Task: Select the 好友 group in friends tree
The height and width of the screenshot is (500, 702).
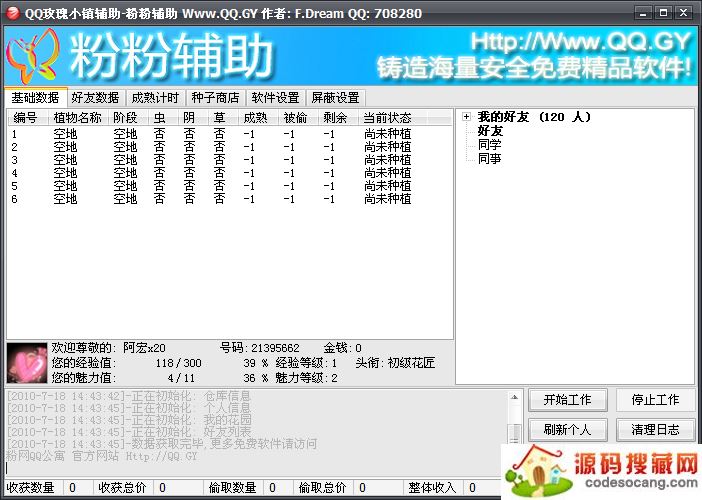Action: point(490,131)
